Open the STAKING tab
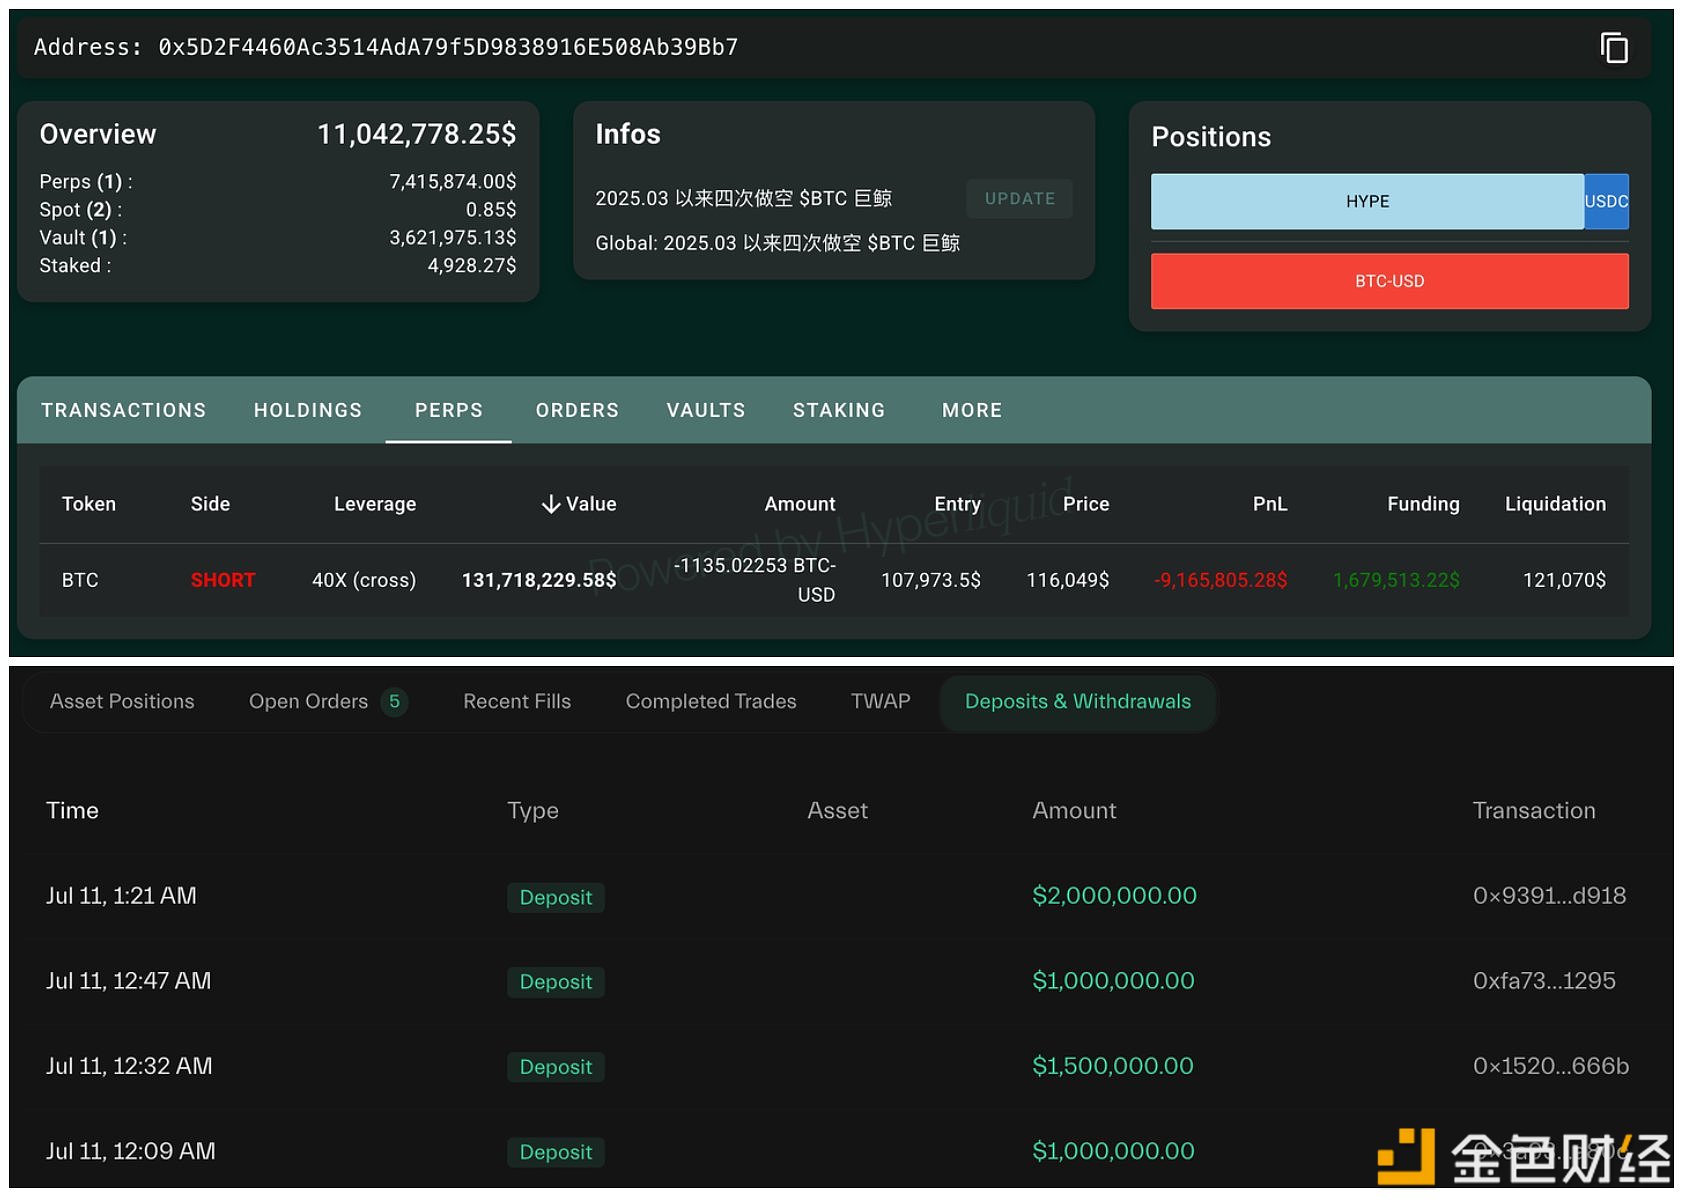 tap(838, 410)
